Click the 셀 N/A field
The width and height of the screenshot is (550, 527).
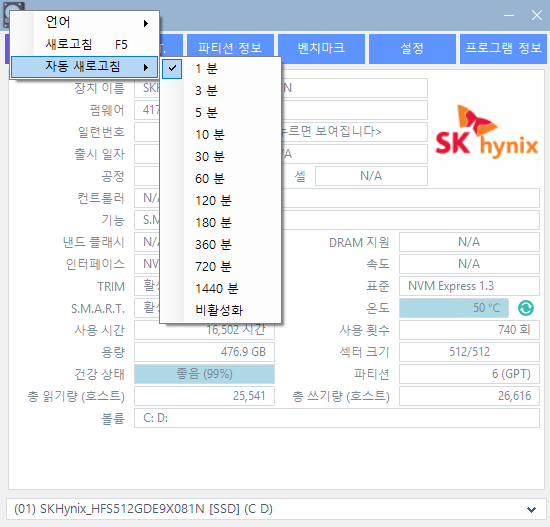[x=371, y=176]
